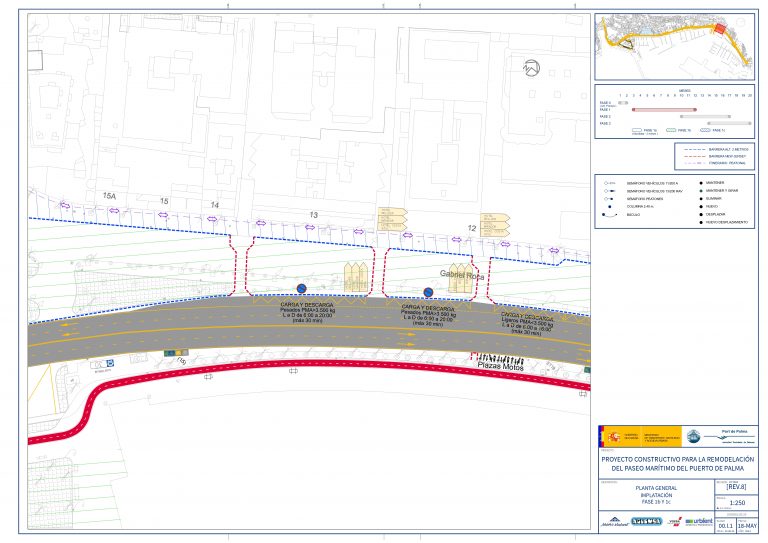Screen dimensions: 768x543
Task: Click the red Vopsa company logo
Action: point(674,521)
